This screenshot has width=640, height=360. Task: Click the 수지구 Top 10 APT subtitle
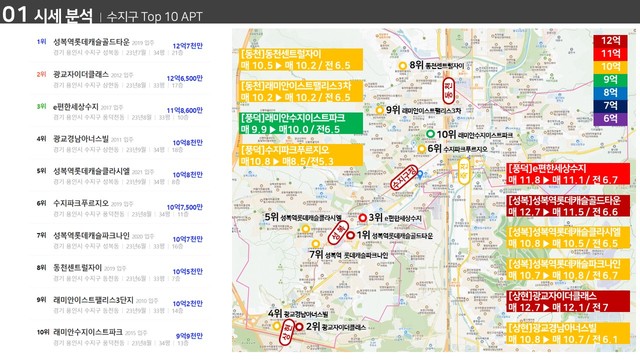[154, 17]
